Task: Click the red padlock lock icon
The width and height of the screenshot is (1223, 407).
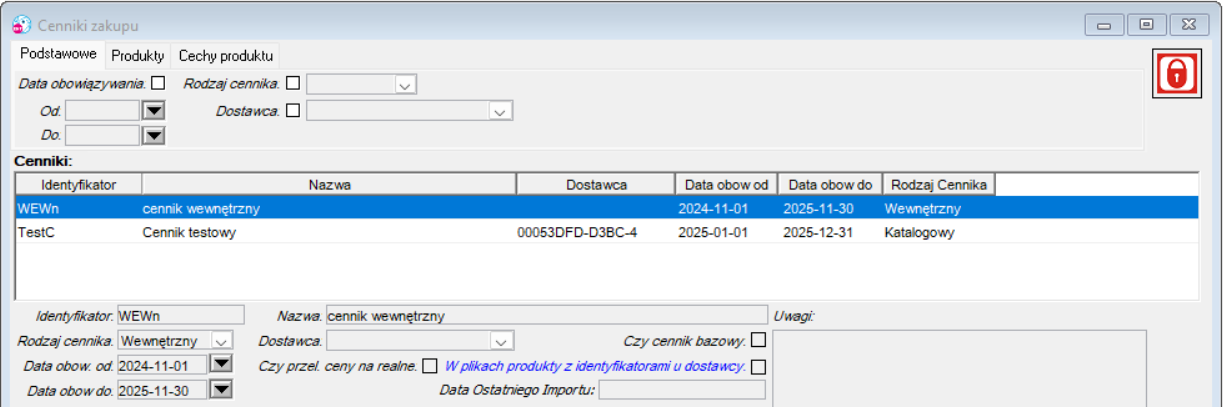Action: (1176, 74)
